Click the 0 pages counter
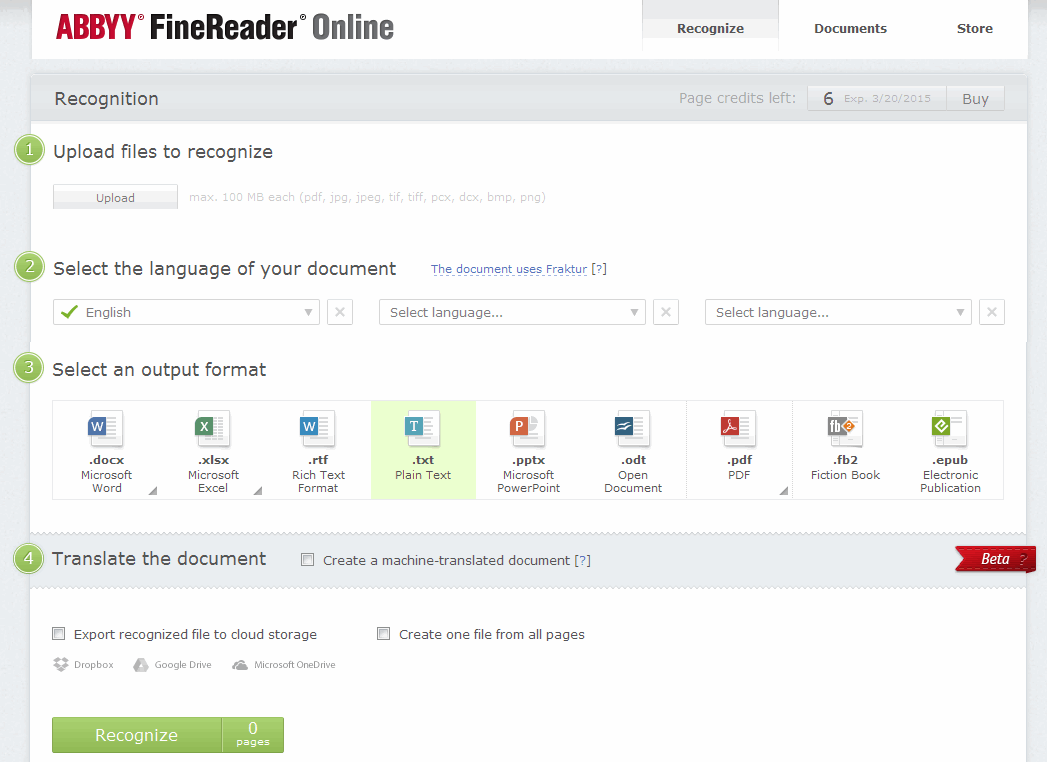Screen dimensions: 1047x762 point(253,735)
